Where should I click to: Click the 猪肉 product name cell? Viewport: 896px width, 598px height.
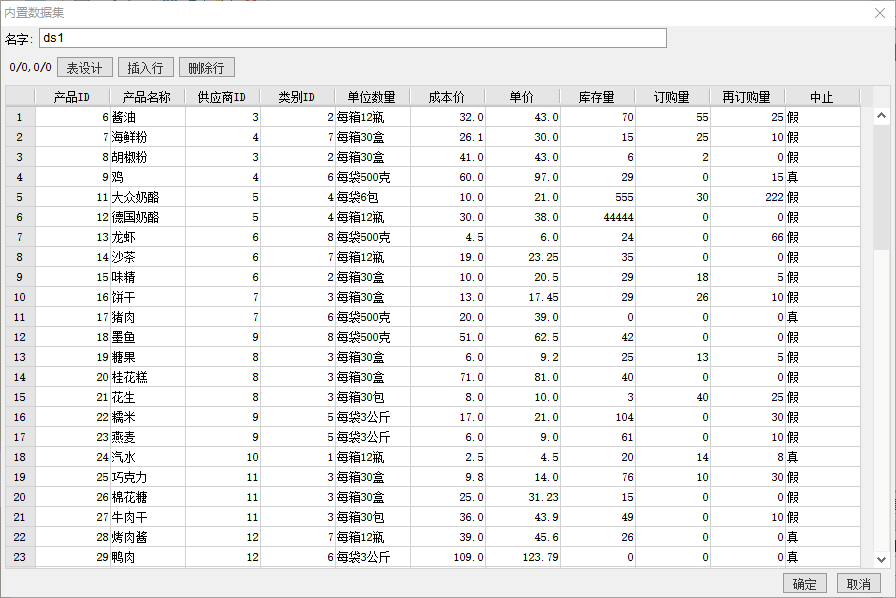(147, 317)
